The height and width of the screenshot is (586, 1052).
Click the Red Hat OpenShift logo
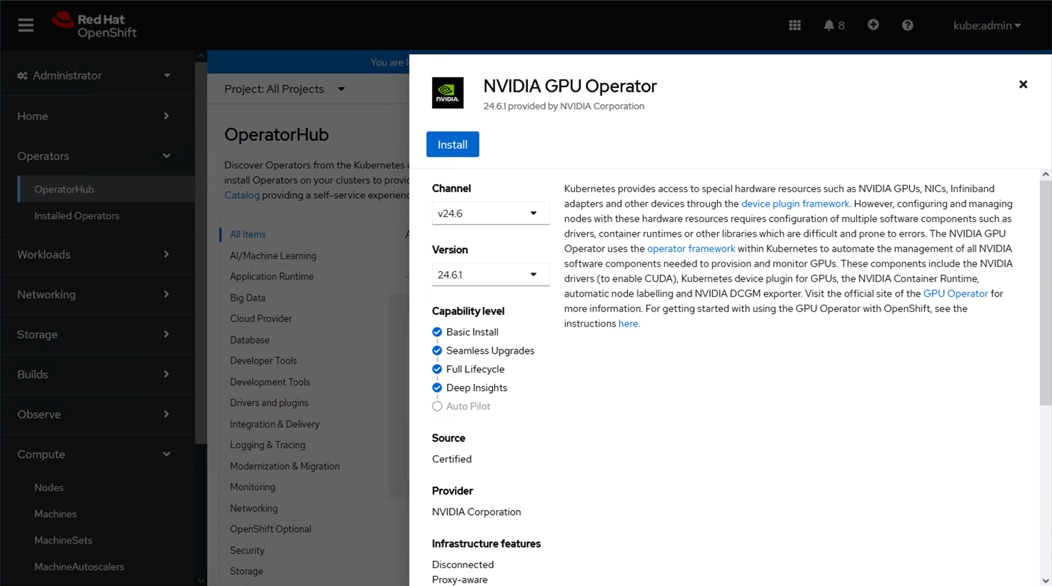94,26
